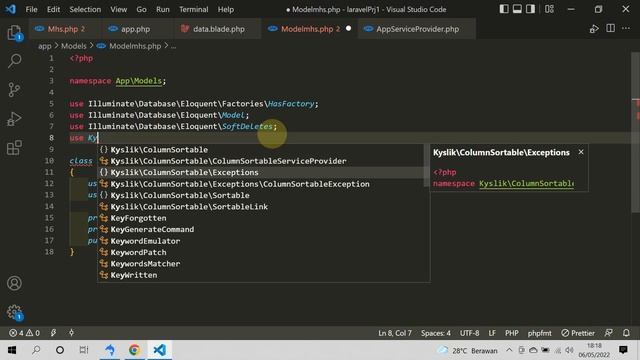Click Prettier status bar item
This screenshot has width=640, height=360.
tap(578, 333)
